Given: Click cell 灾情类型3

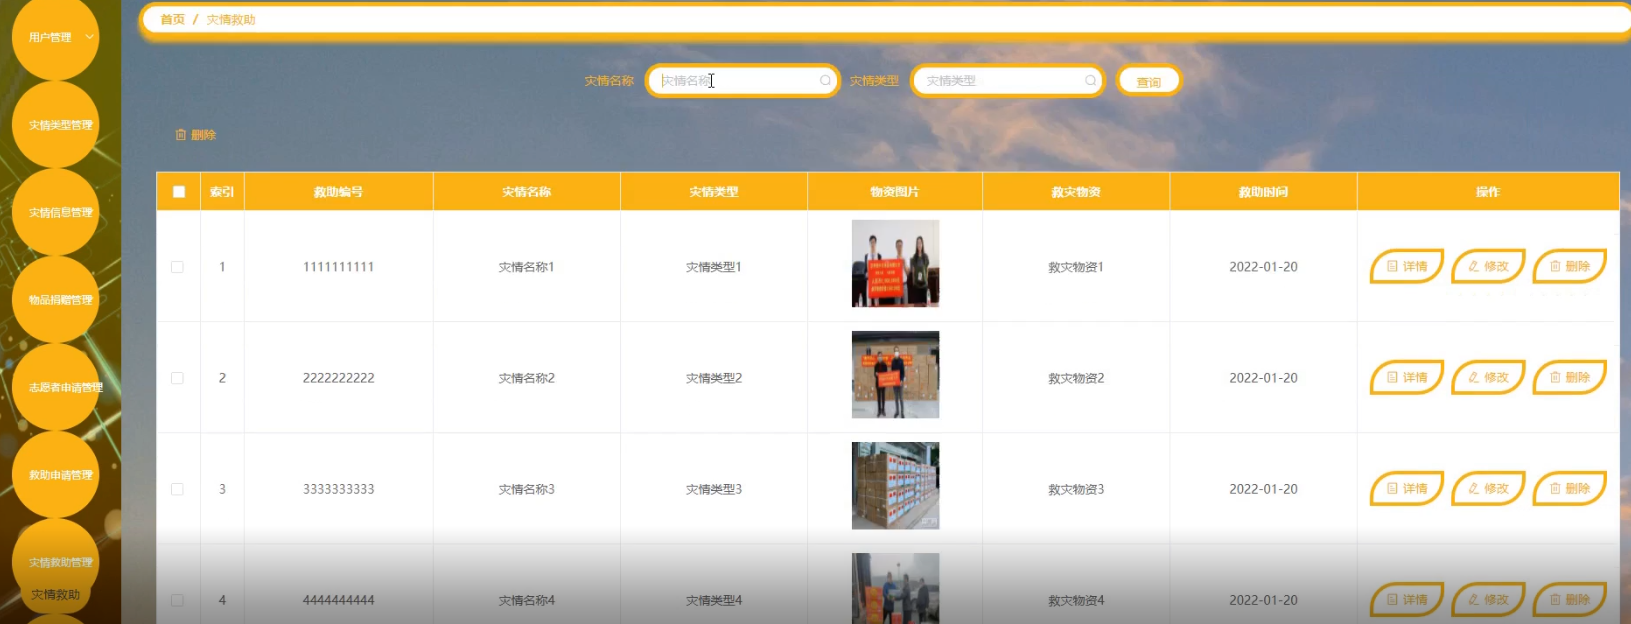Looking at the screenshot, I should click(714, 489).
